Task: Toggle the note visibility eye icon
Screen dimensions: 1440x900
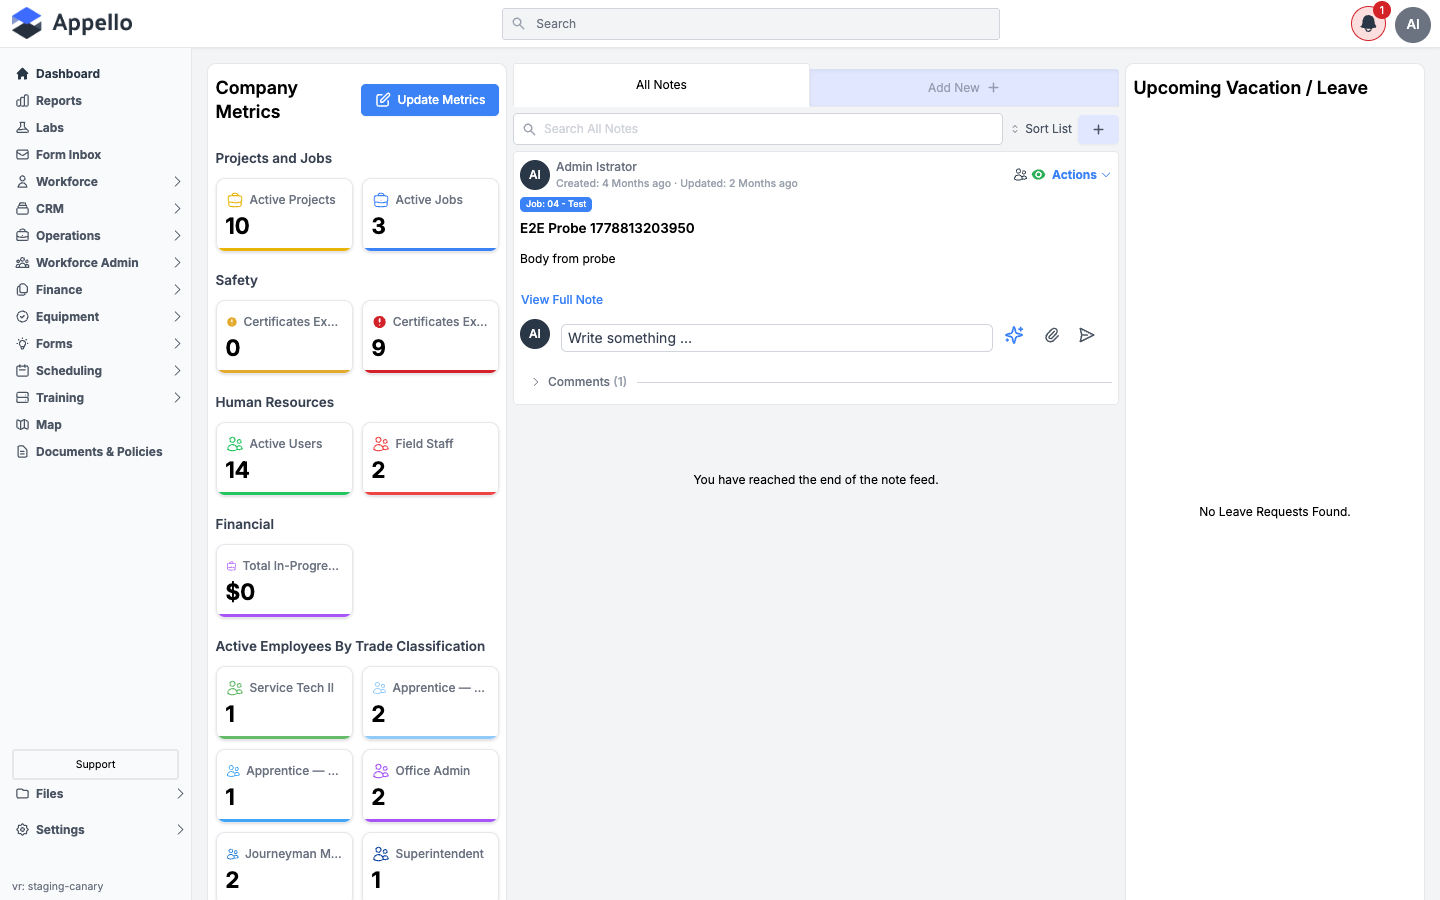Action: pyautogui.click(x=1039, y=175)
